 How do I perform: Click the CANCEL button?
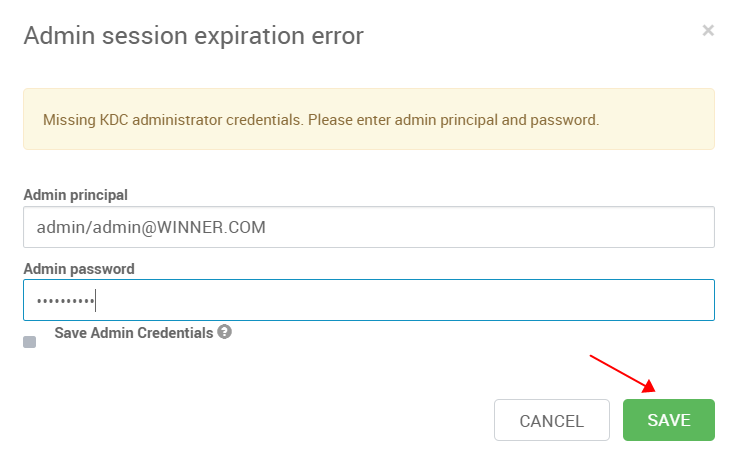click(552, 420)
